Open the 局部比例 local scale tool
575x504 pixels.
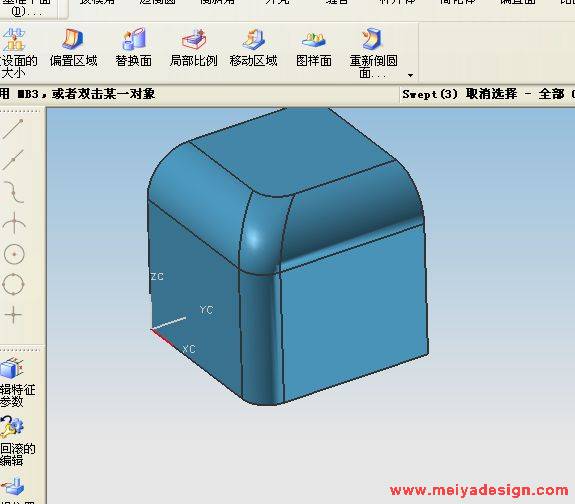click(194, 47)
